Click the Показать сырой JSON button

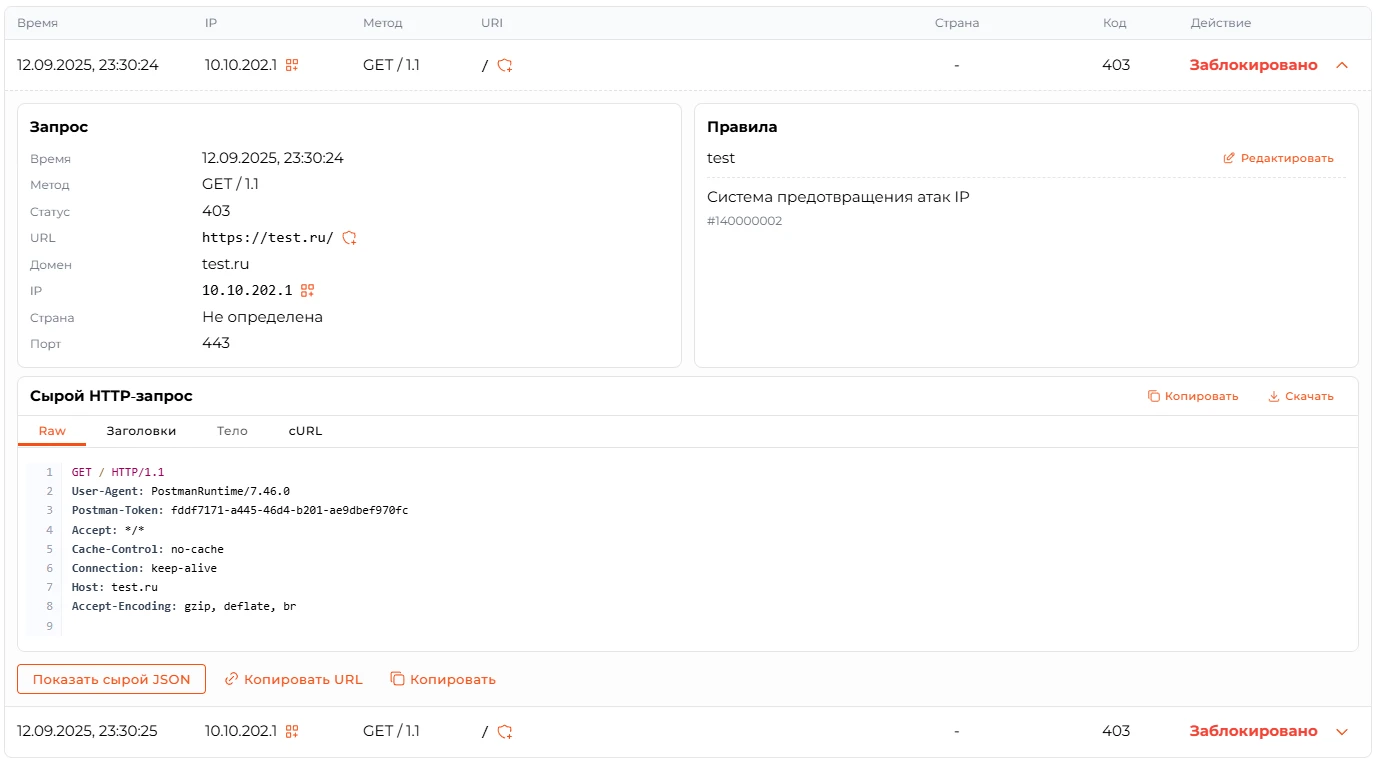(111, 679)
